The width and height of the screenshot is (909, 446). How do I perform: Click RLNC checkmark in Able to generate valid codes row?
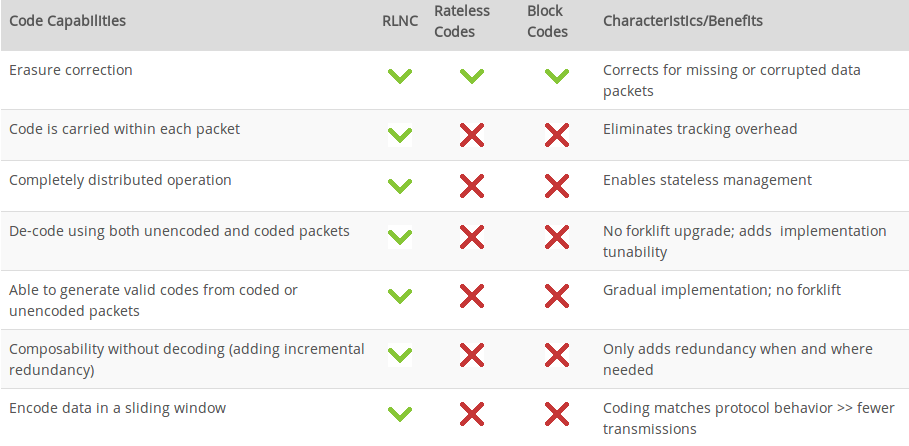400,296
